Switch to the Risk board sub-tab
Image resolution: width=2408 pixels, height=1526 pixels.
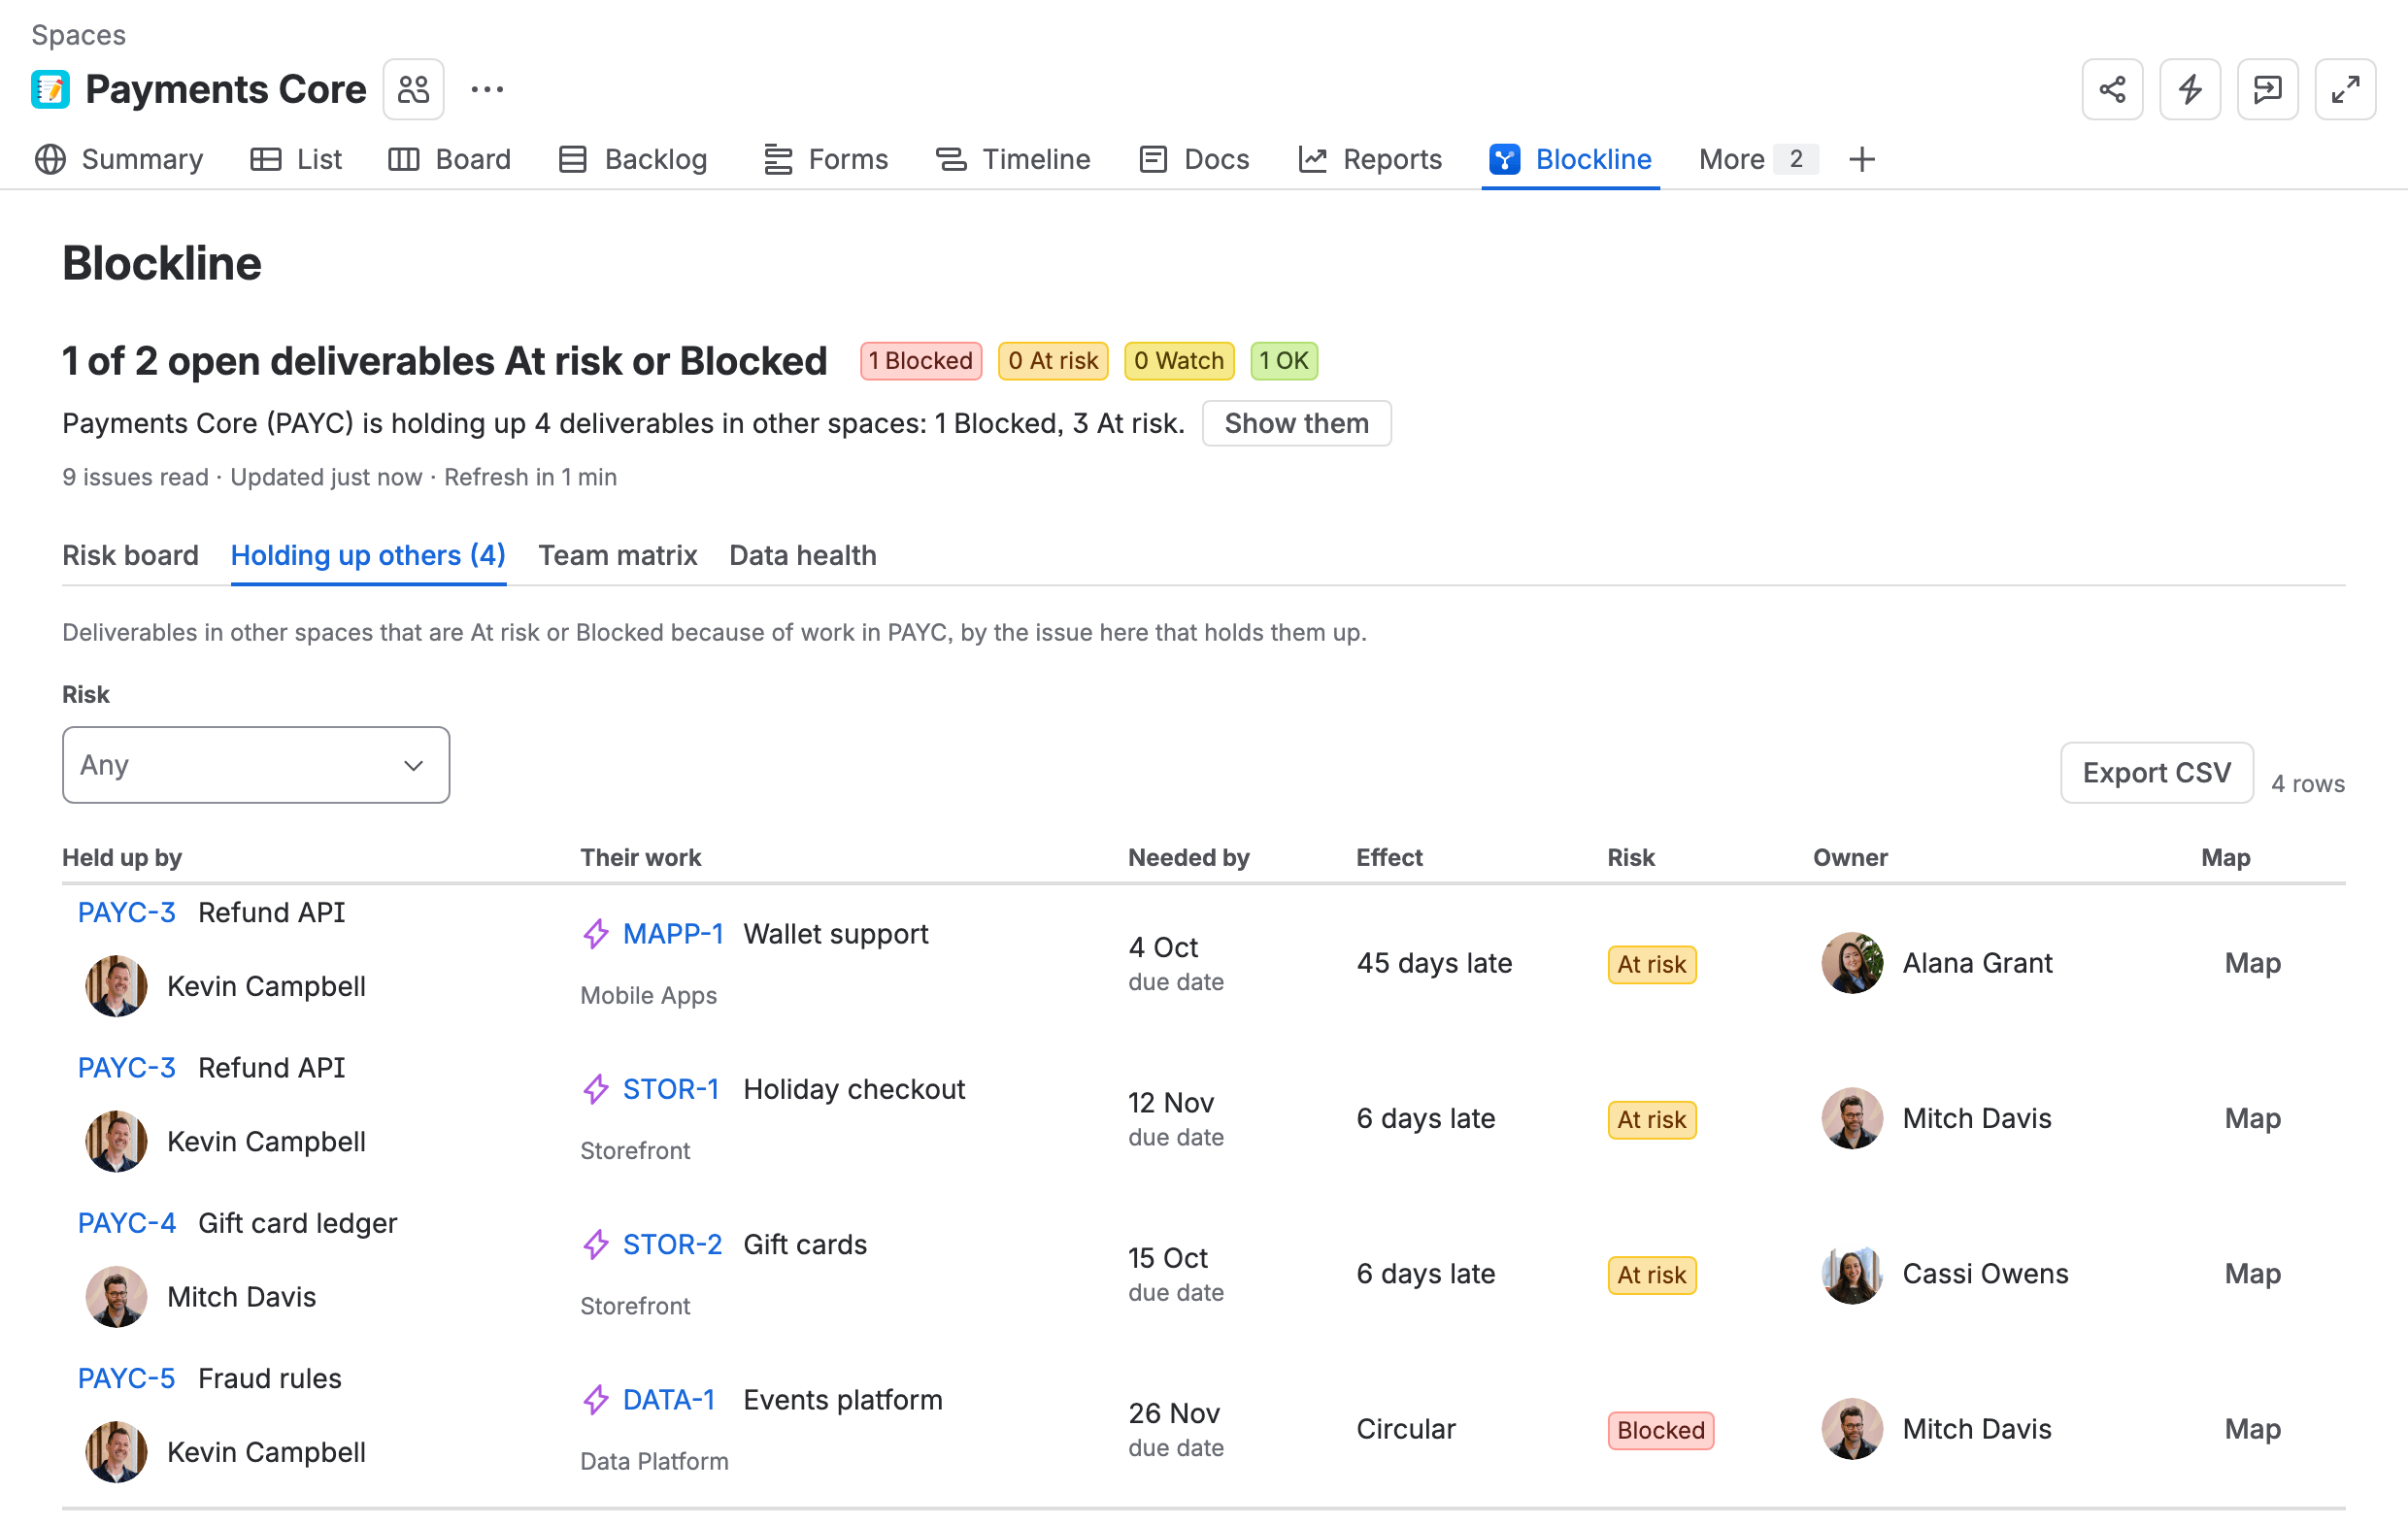130,555
